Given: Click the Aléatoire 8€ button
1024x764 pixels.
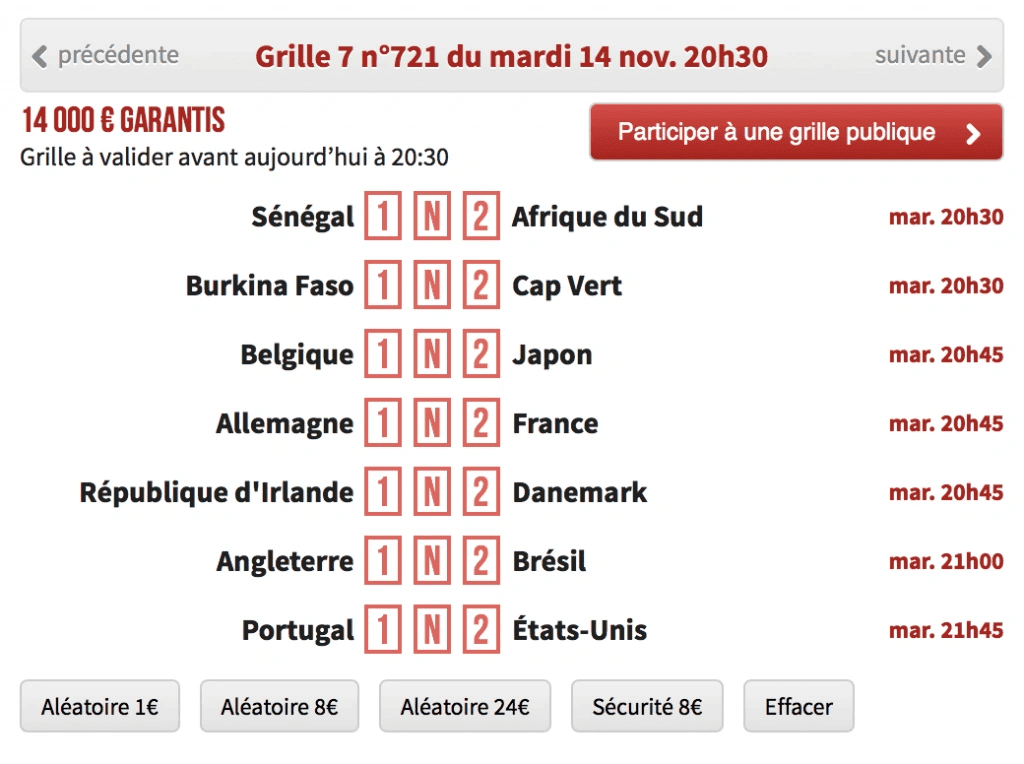Looking at the screenshot, I should 280,706.
